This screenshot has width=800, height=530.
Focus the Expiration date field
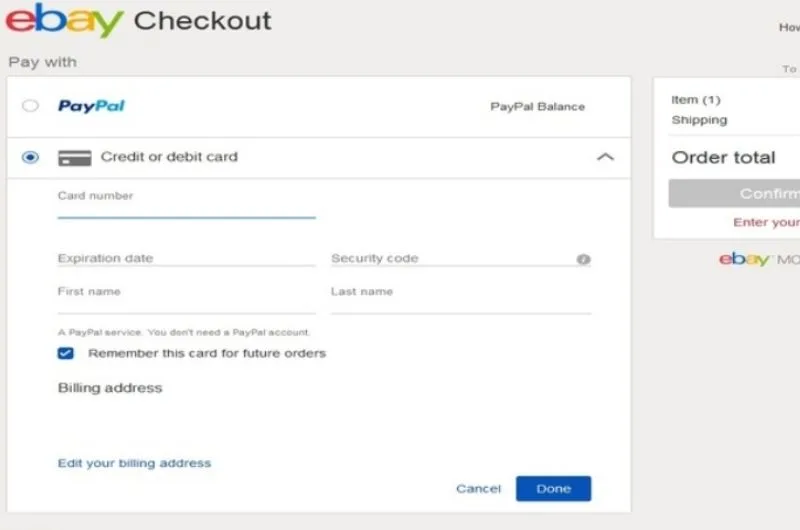[186, 258]
